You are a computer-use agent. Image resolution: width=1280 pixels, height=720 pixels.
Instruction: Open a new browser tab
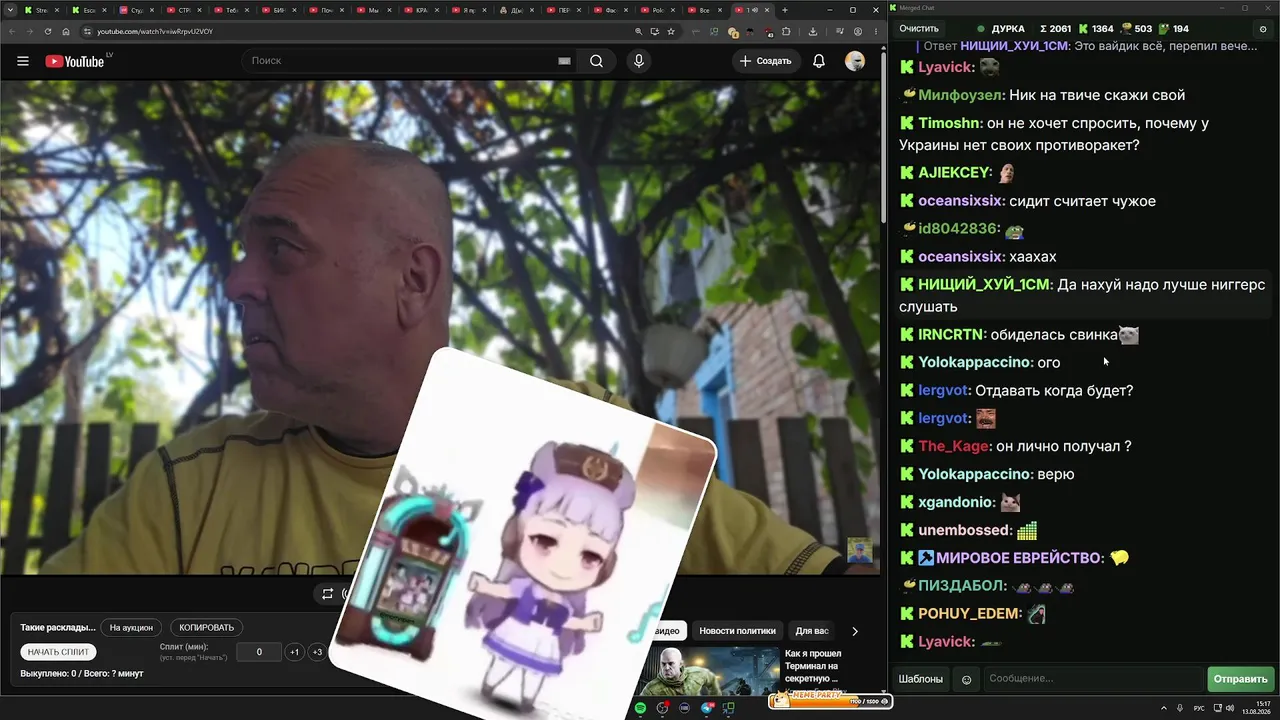point(784,10)
